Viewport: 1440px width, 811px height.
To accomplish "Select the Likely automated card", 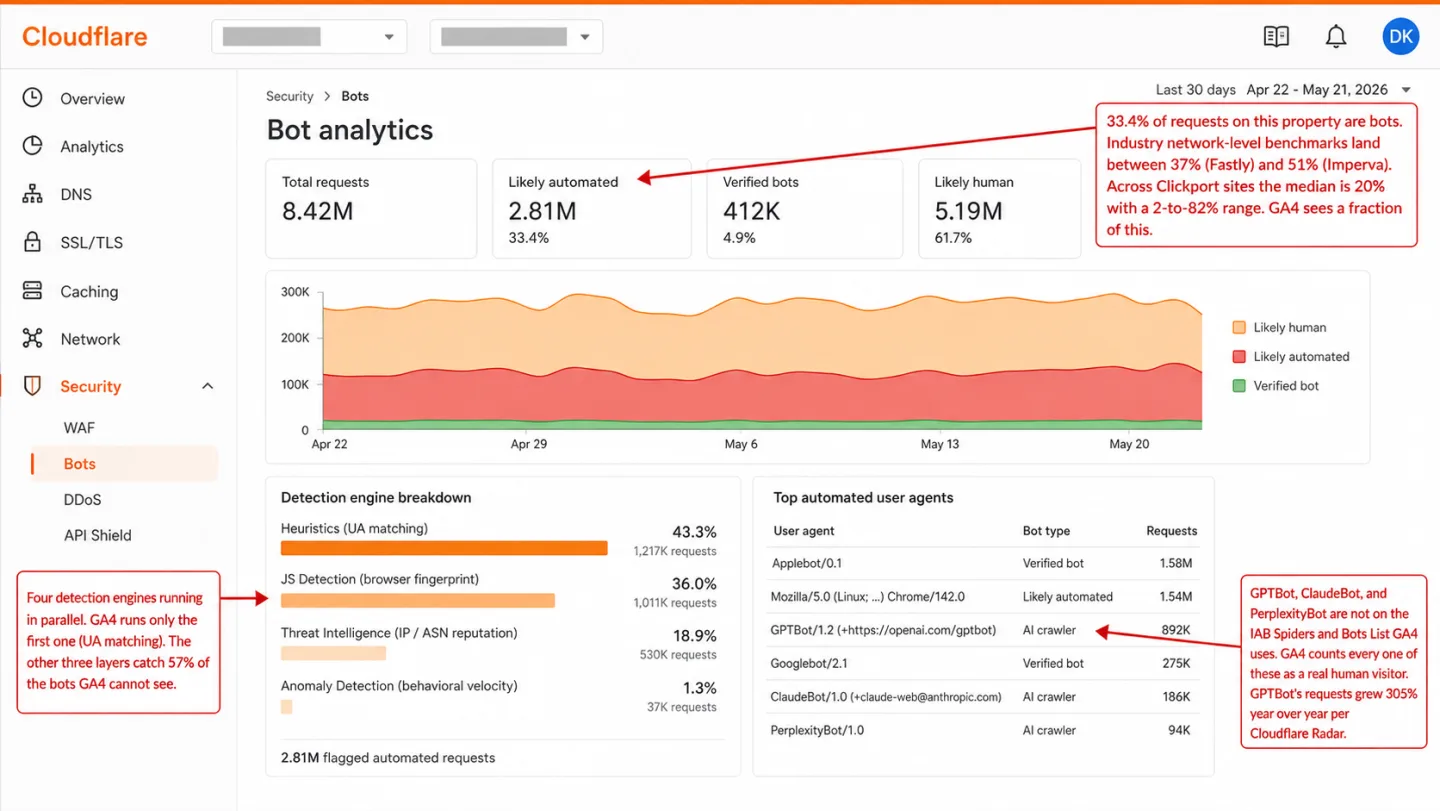I will click(592, 208).
